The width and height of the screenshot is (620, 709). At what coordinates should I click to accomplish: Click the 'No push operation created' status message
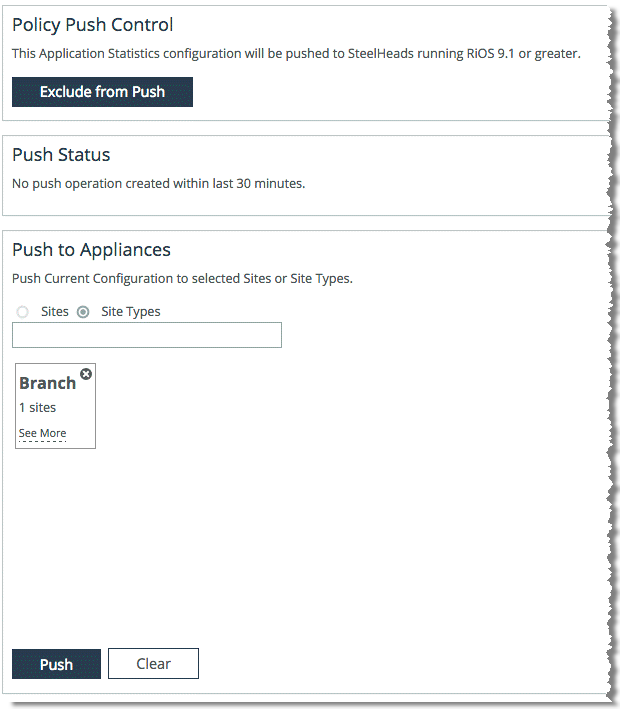click(159, 184)
